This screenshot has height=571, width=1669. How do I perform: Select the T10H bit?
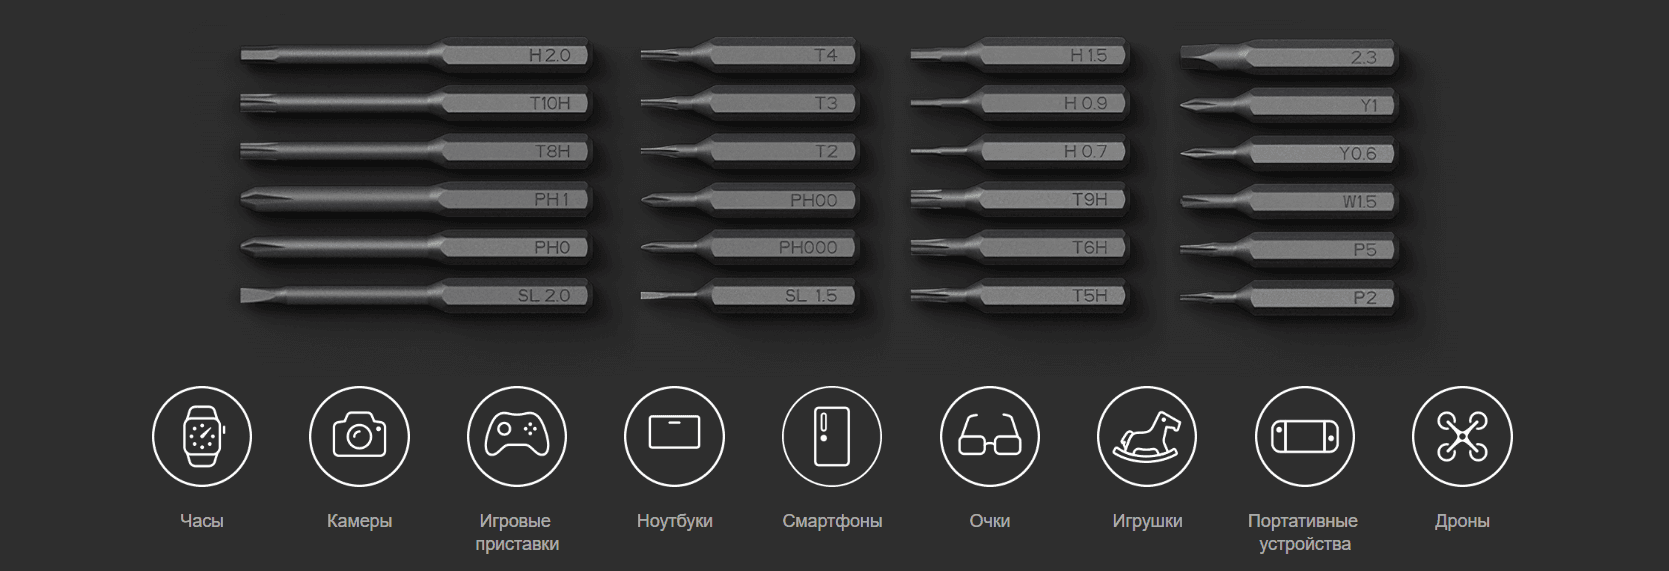[415, 103]
